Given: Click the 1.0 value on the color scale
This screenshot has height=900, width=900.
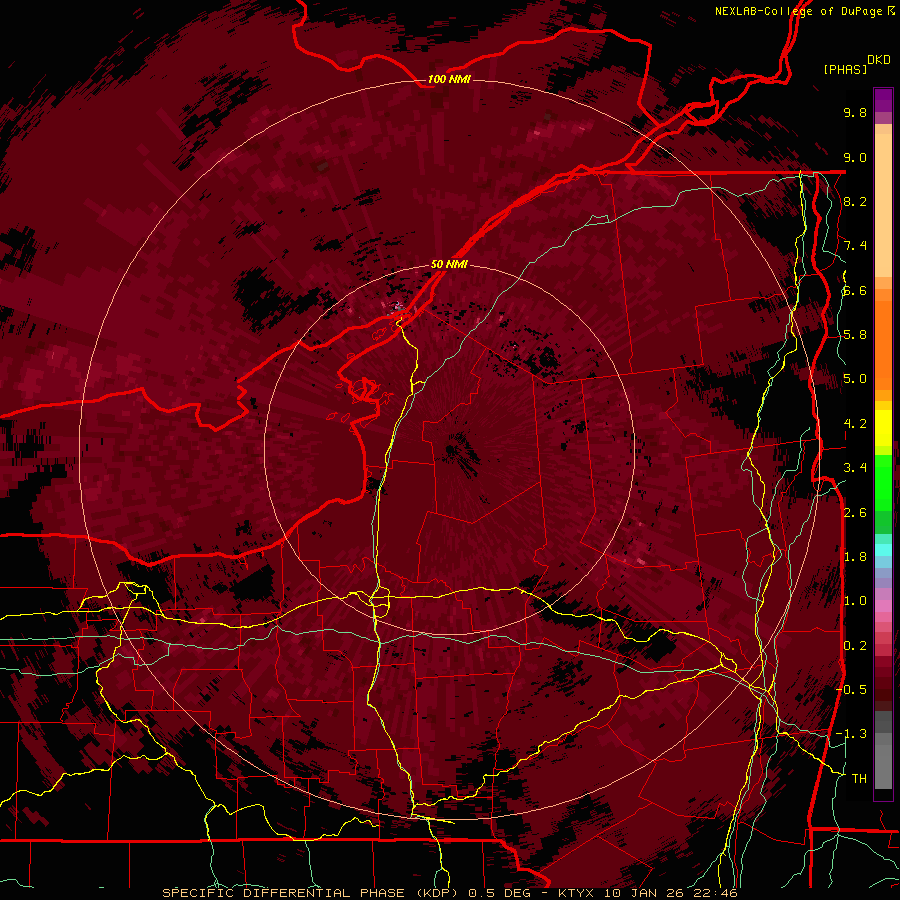Looking at the screenshot, I should [855, 601].
